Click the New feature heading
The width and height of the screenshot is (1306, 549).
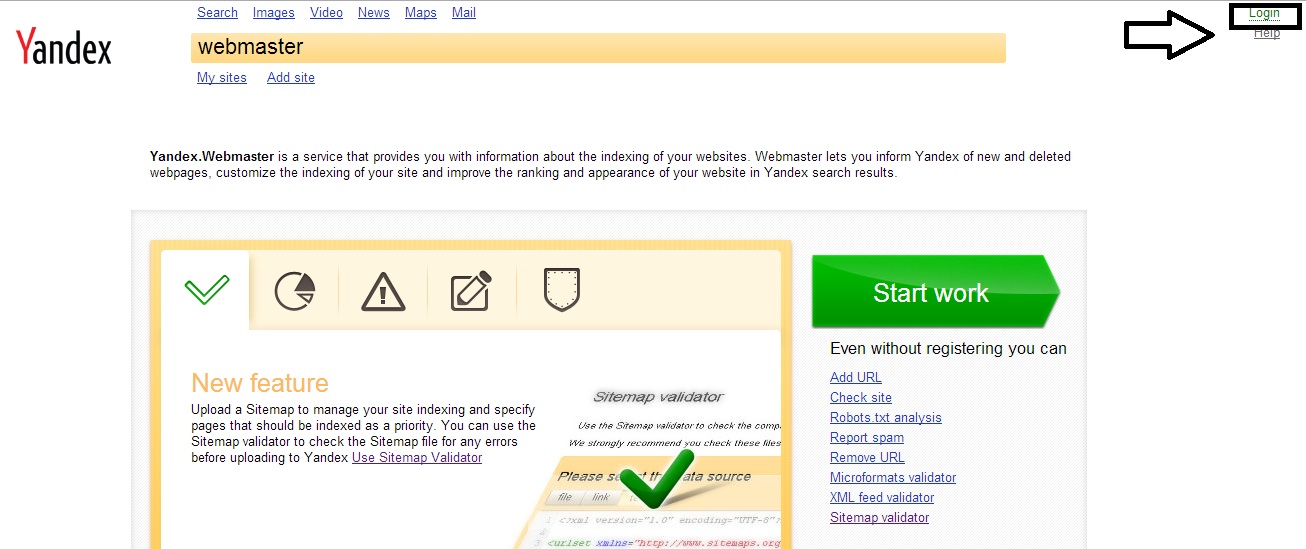260,383
